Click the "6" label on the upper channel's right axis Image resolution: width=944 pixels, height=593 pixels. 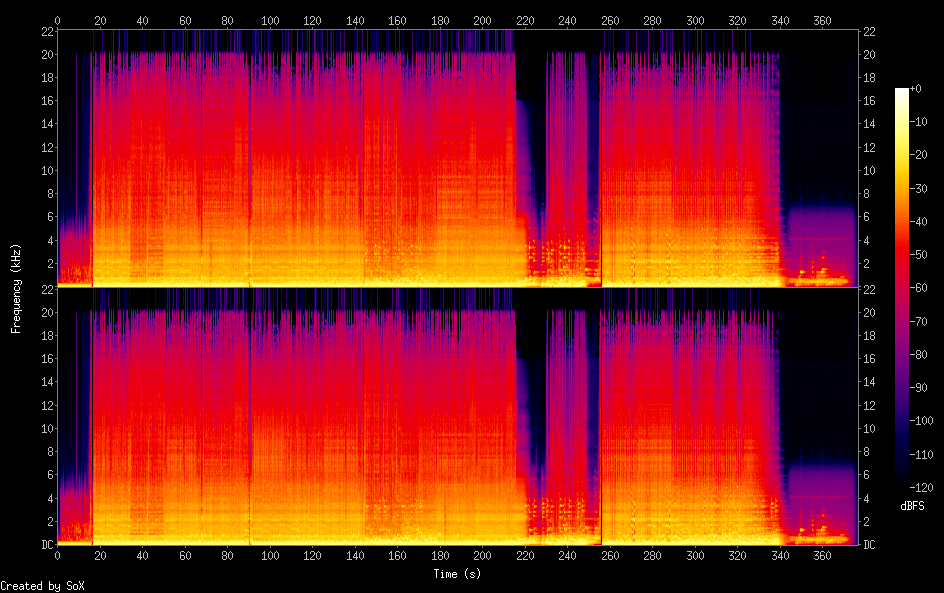866,217
